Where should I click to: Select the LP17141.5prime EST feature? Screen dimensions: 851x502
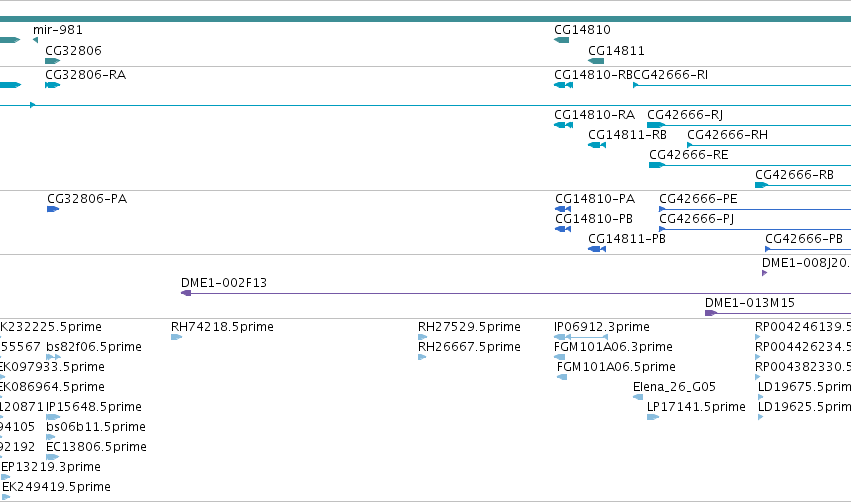653,417
